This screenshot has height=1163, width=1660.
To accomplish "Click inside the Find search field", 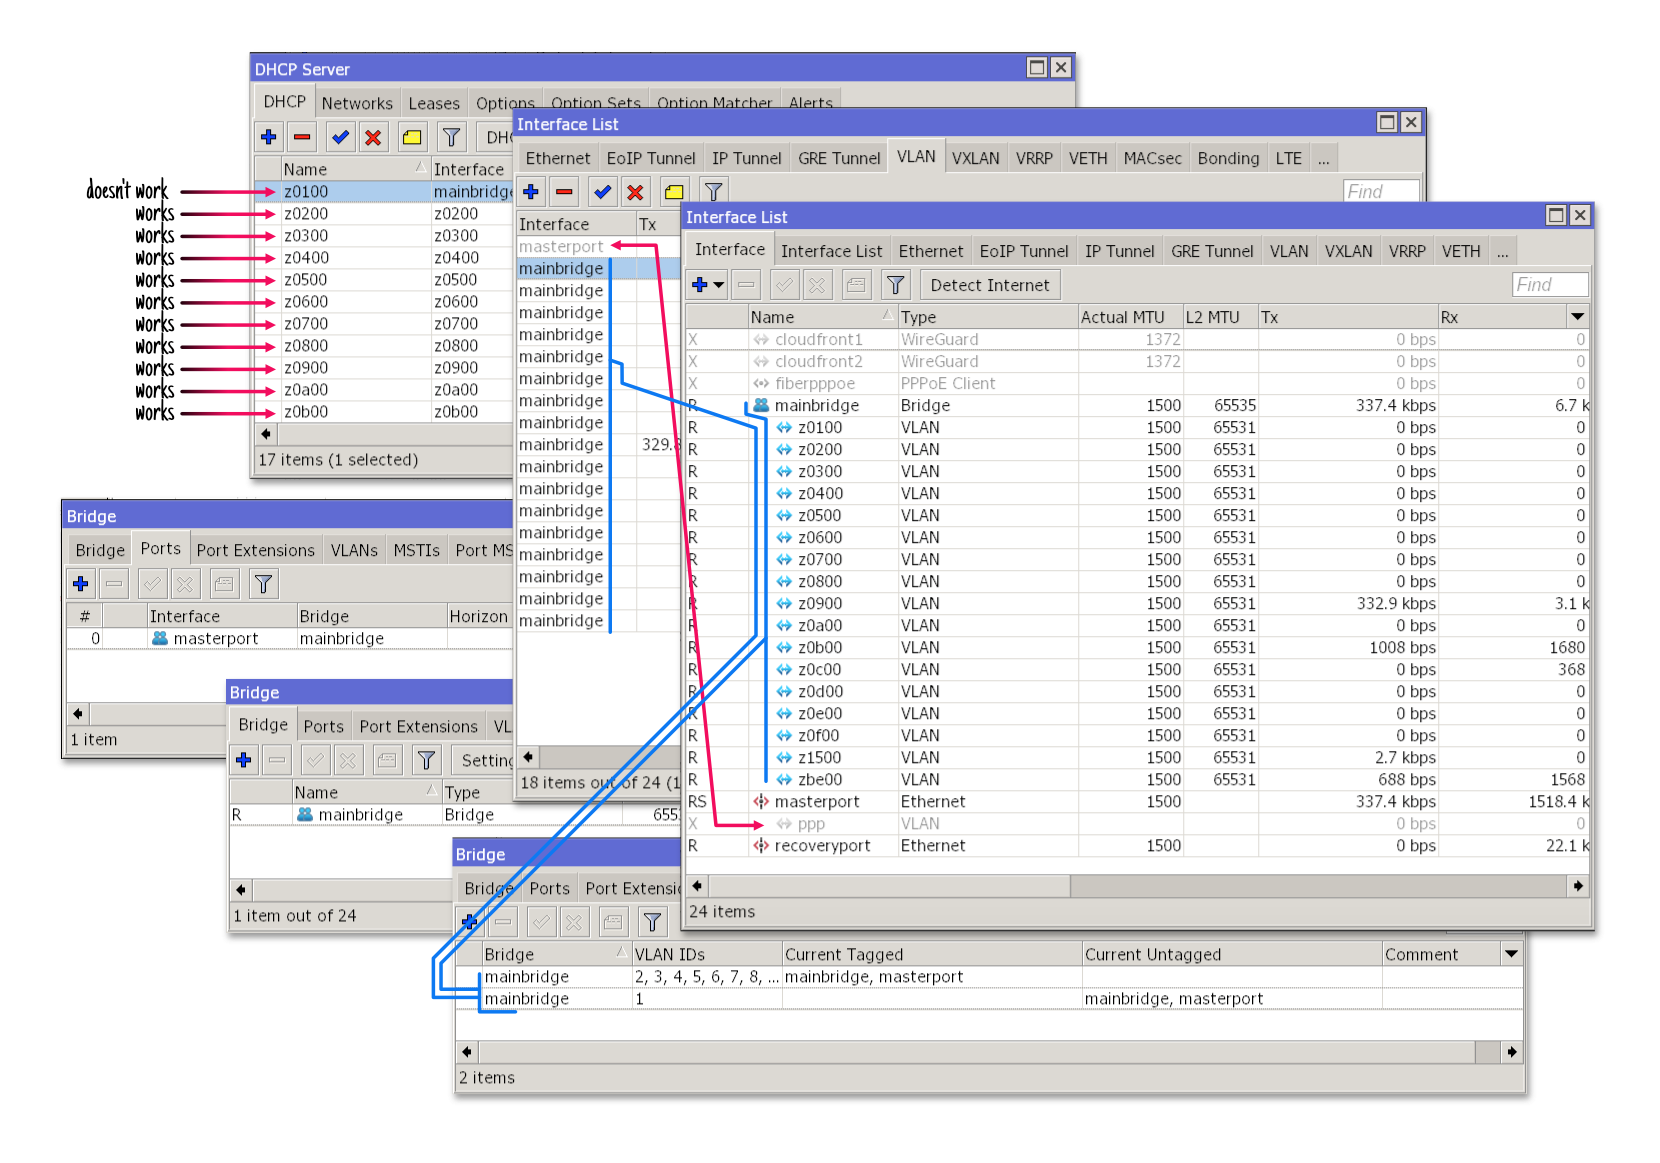I will click(1550, 284).
